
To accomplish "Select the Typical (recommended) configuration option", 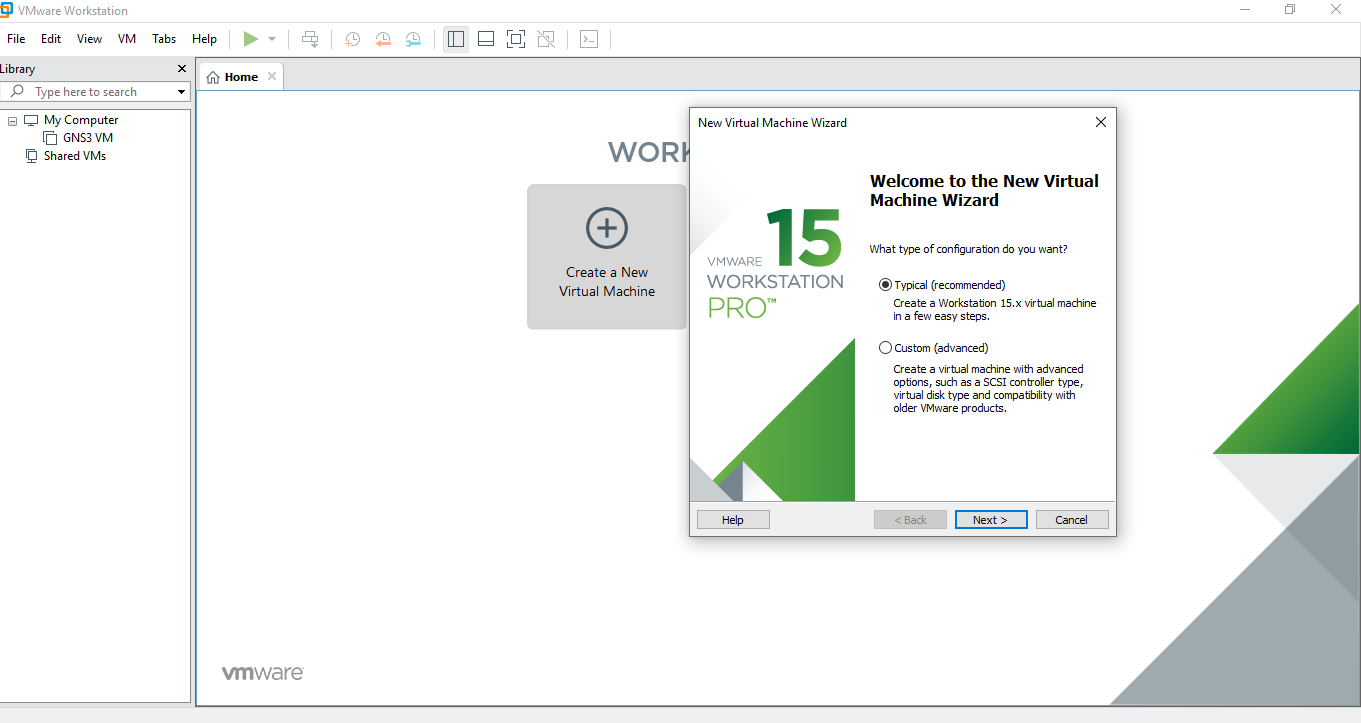I will coord(885,284).
